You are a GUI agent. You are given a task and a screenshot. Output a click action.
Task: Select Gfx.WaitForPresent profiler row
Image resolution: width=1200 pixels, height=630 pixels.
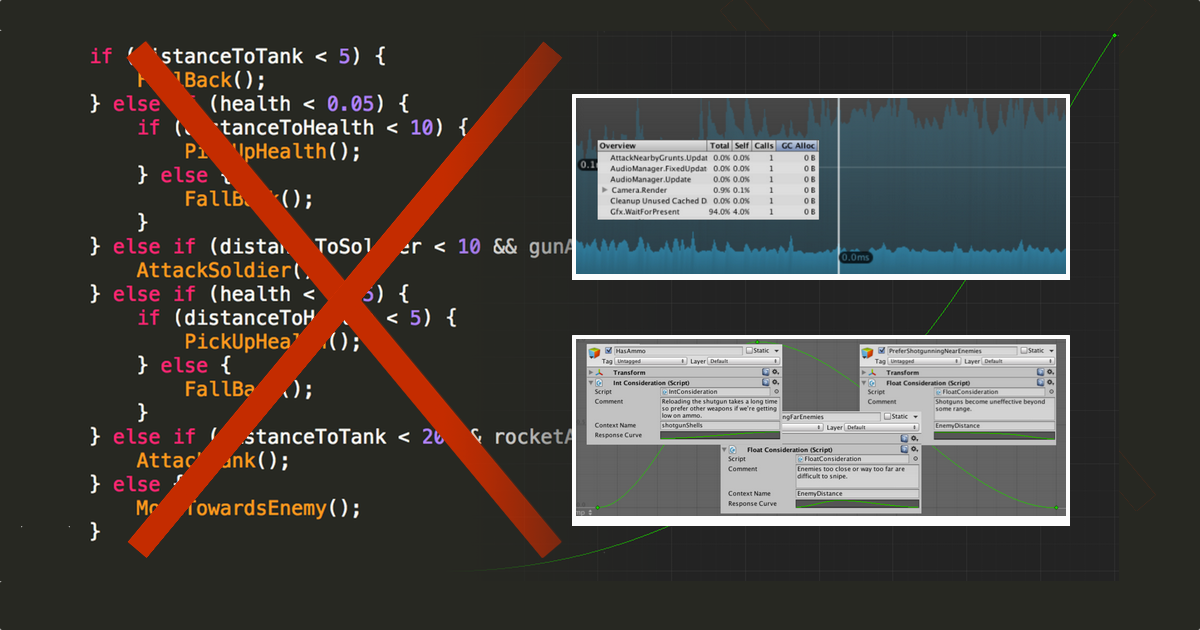708,212
